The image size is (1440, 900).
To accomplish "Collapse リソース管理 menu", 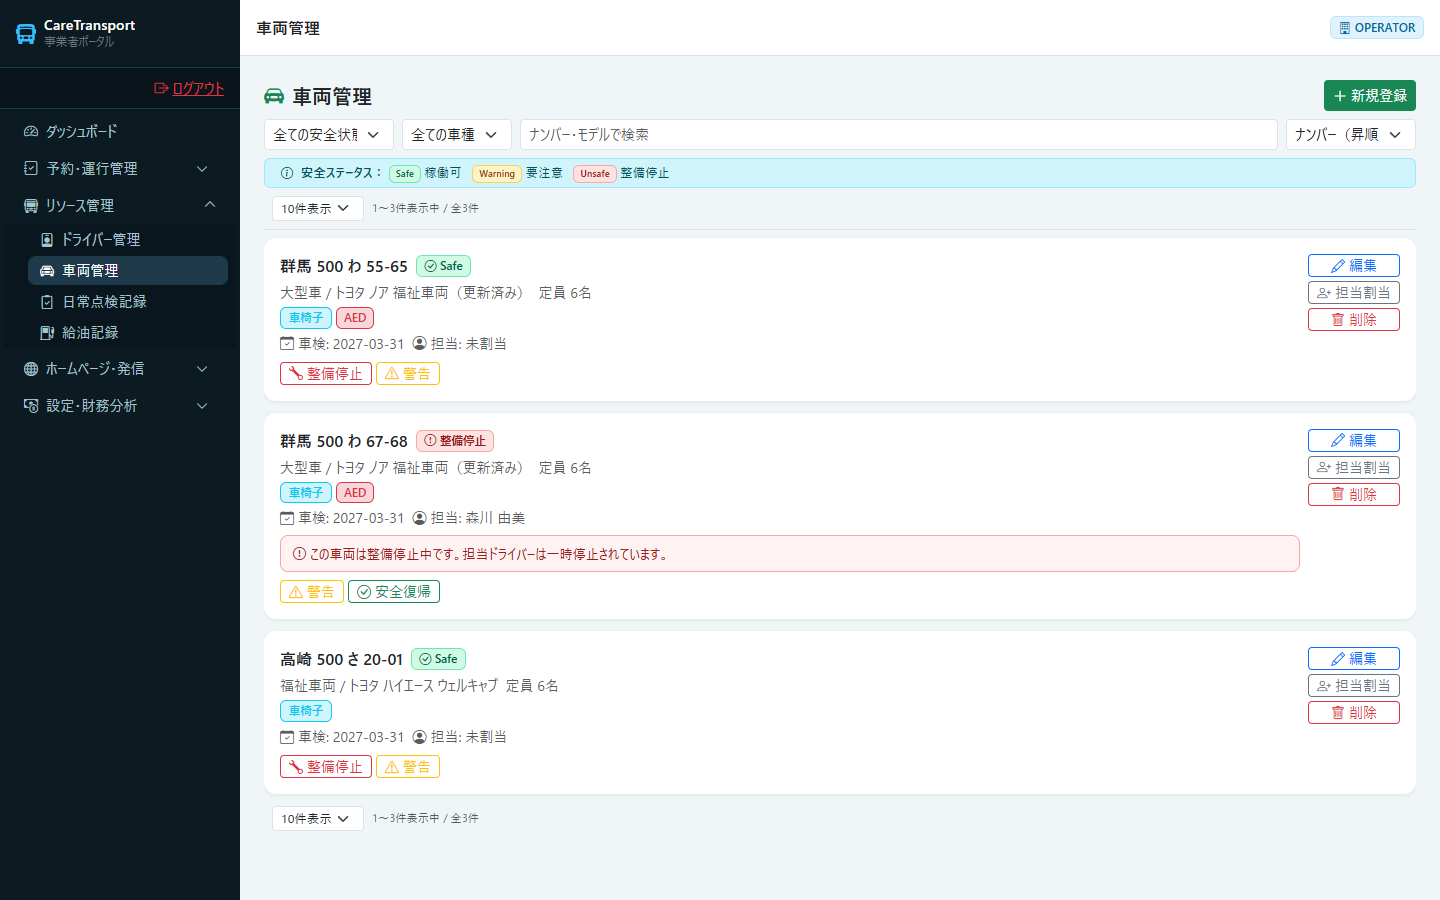I will coord(120,205).
